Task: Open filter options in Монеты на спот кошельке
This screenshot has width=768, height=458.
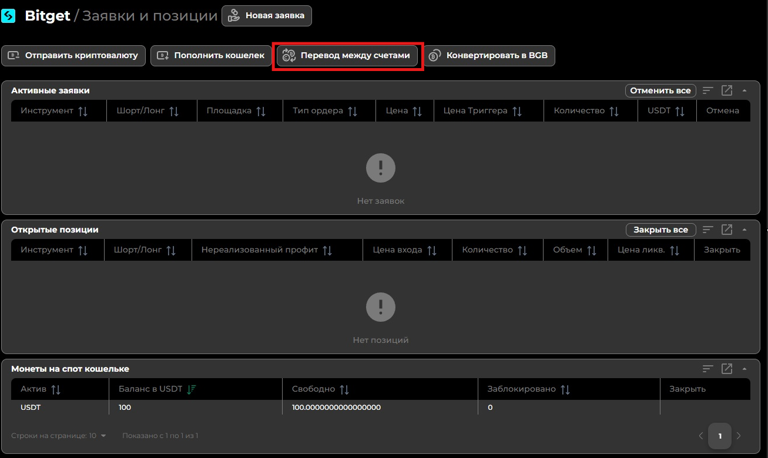Action: (x=708, y=369)
